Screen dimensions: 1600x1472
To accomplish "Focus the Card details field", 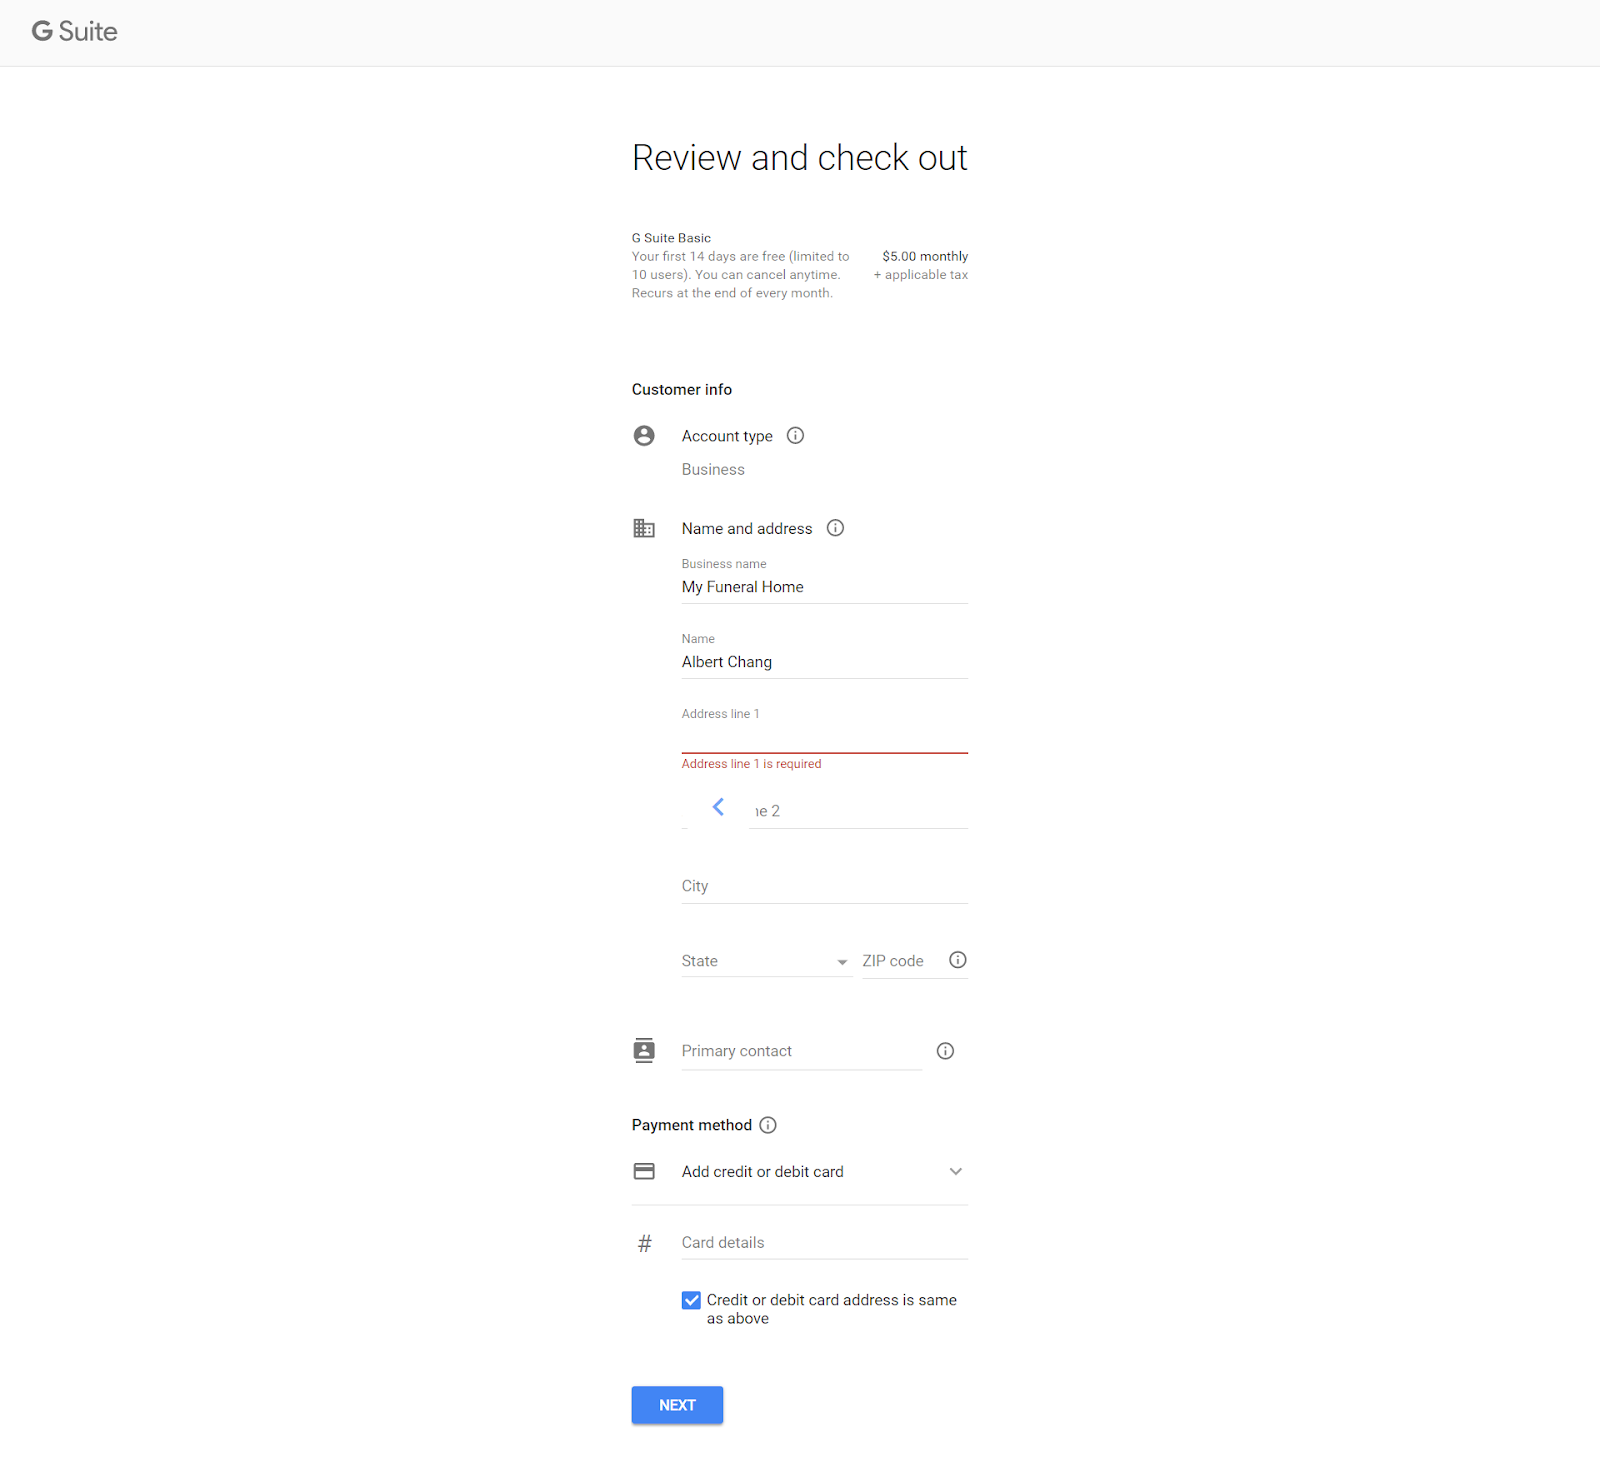I will pyautogui.click(x=825, y=1243).
